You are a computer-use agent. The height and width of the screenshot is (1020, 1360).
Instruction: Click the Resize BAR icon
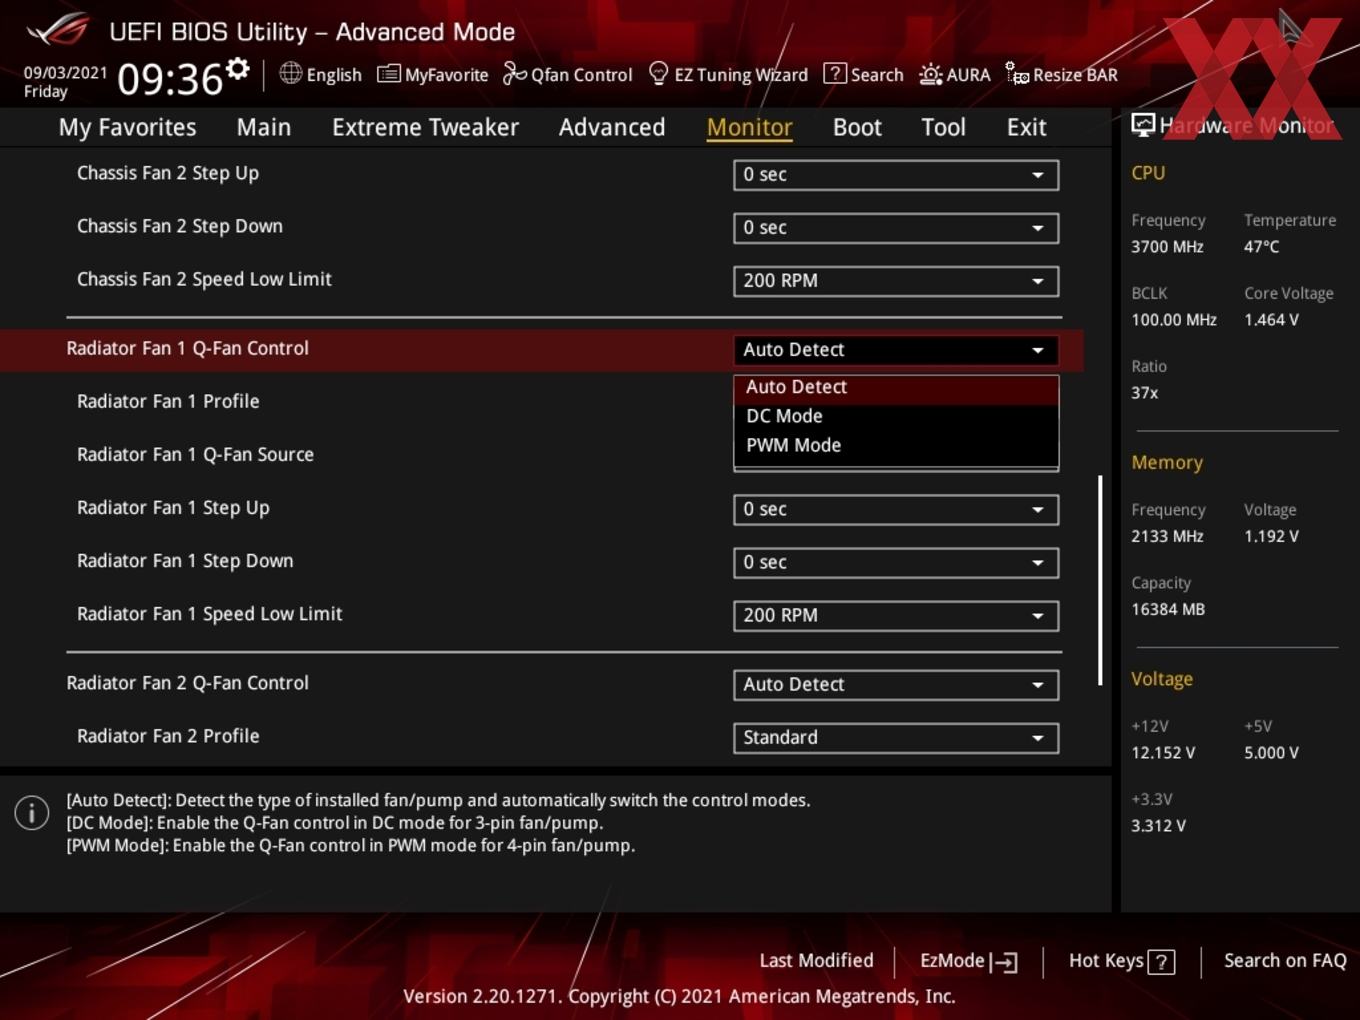click(1017, 73)
